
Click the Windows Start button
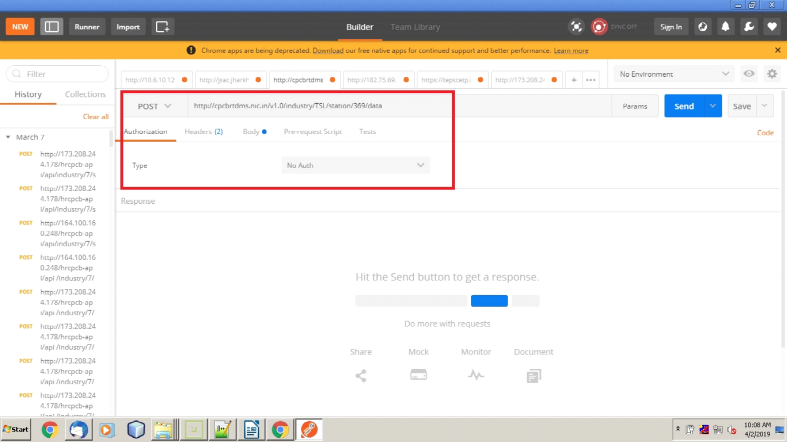click(x=16, y=429)
